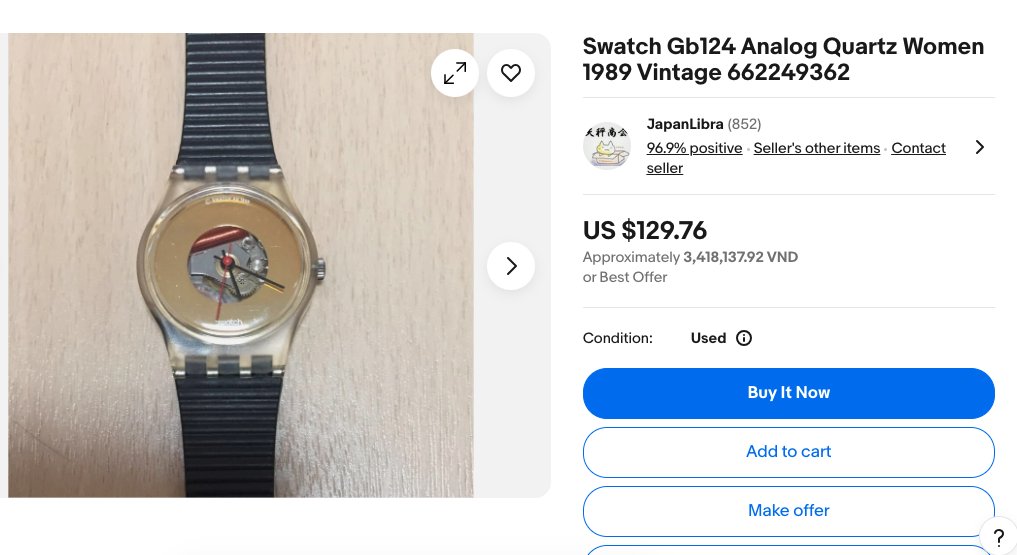
Task: Click the US $129.76 price
Action: click(x=644, y=230)
